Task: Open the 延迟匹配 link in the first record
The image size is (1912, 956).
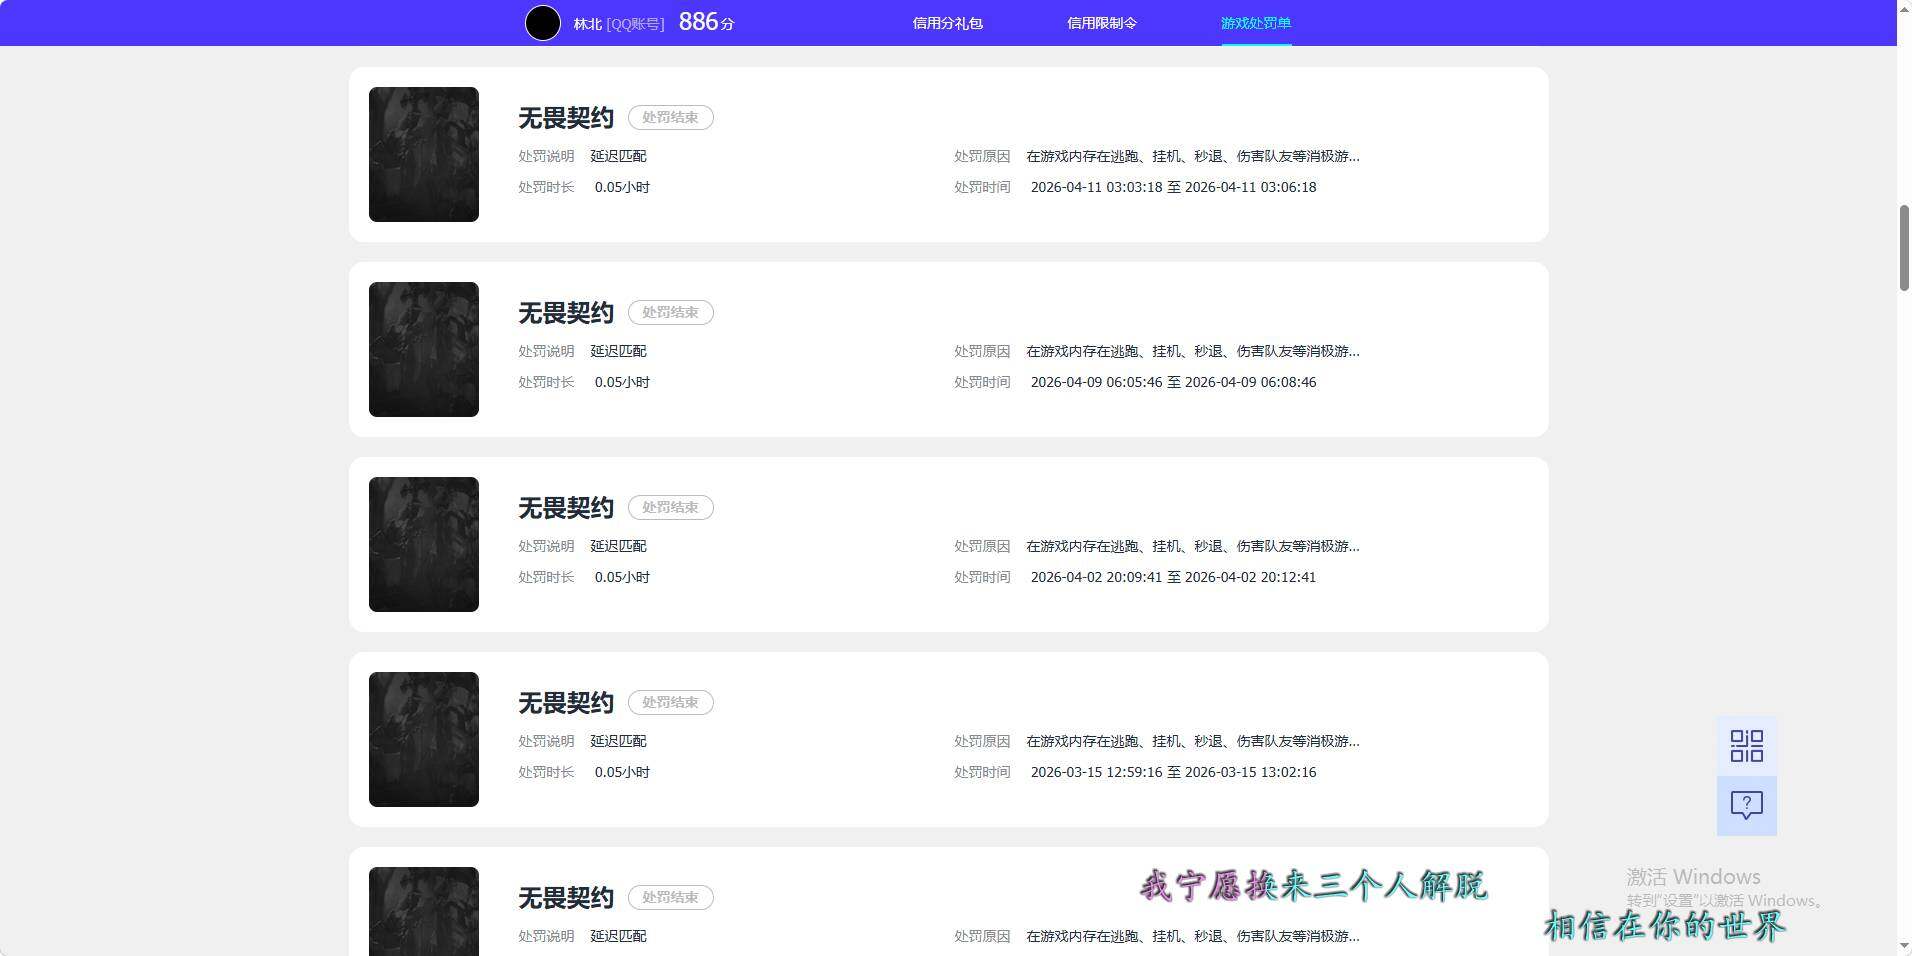Action: [x=616, y=155]
